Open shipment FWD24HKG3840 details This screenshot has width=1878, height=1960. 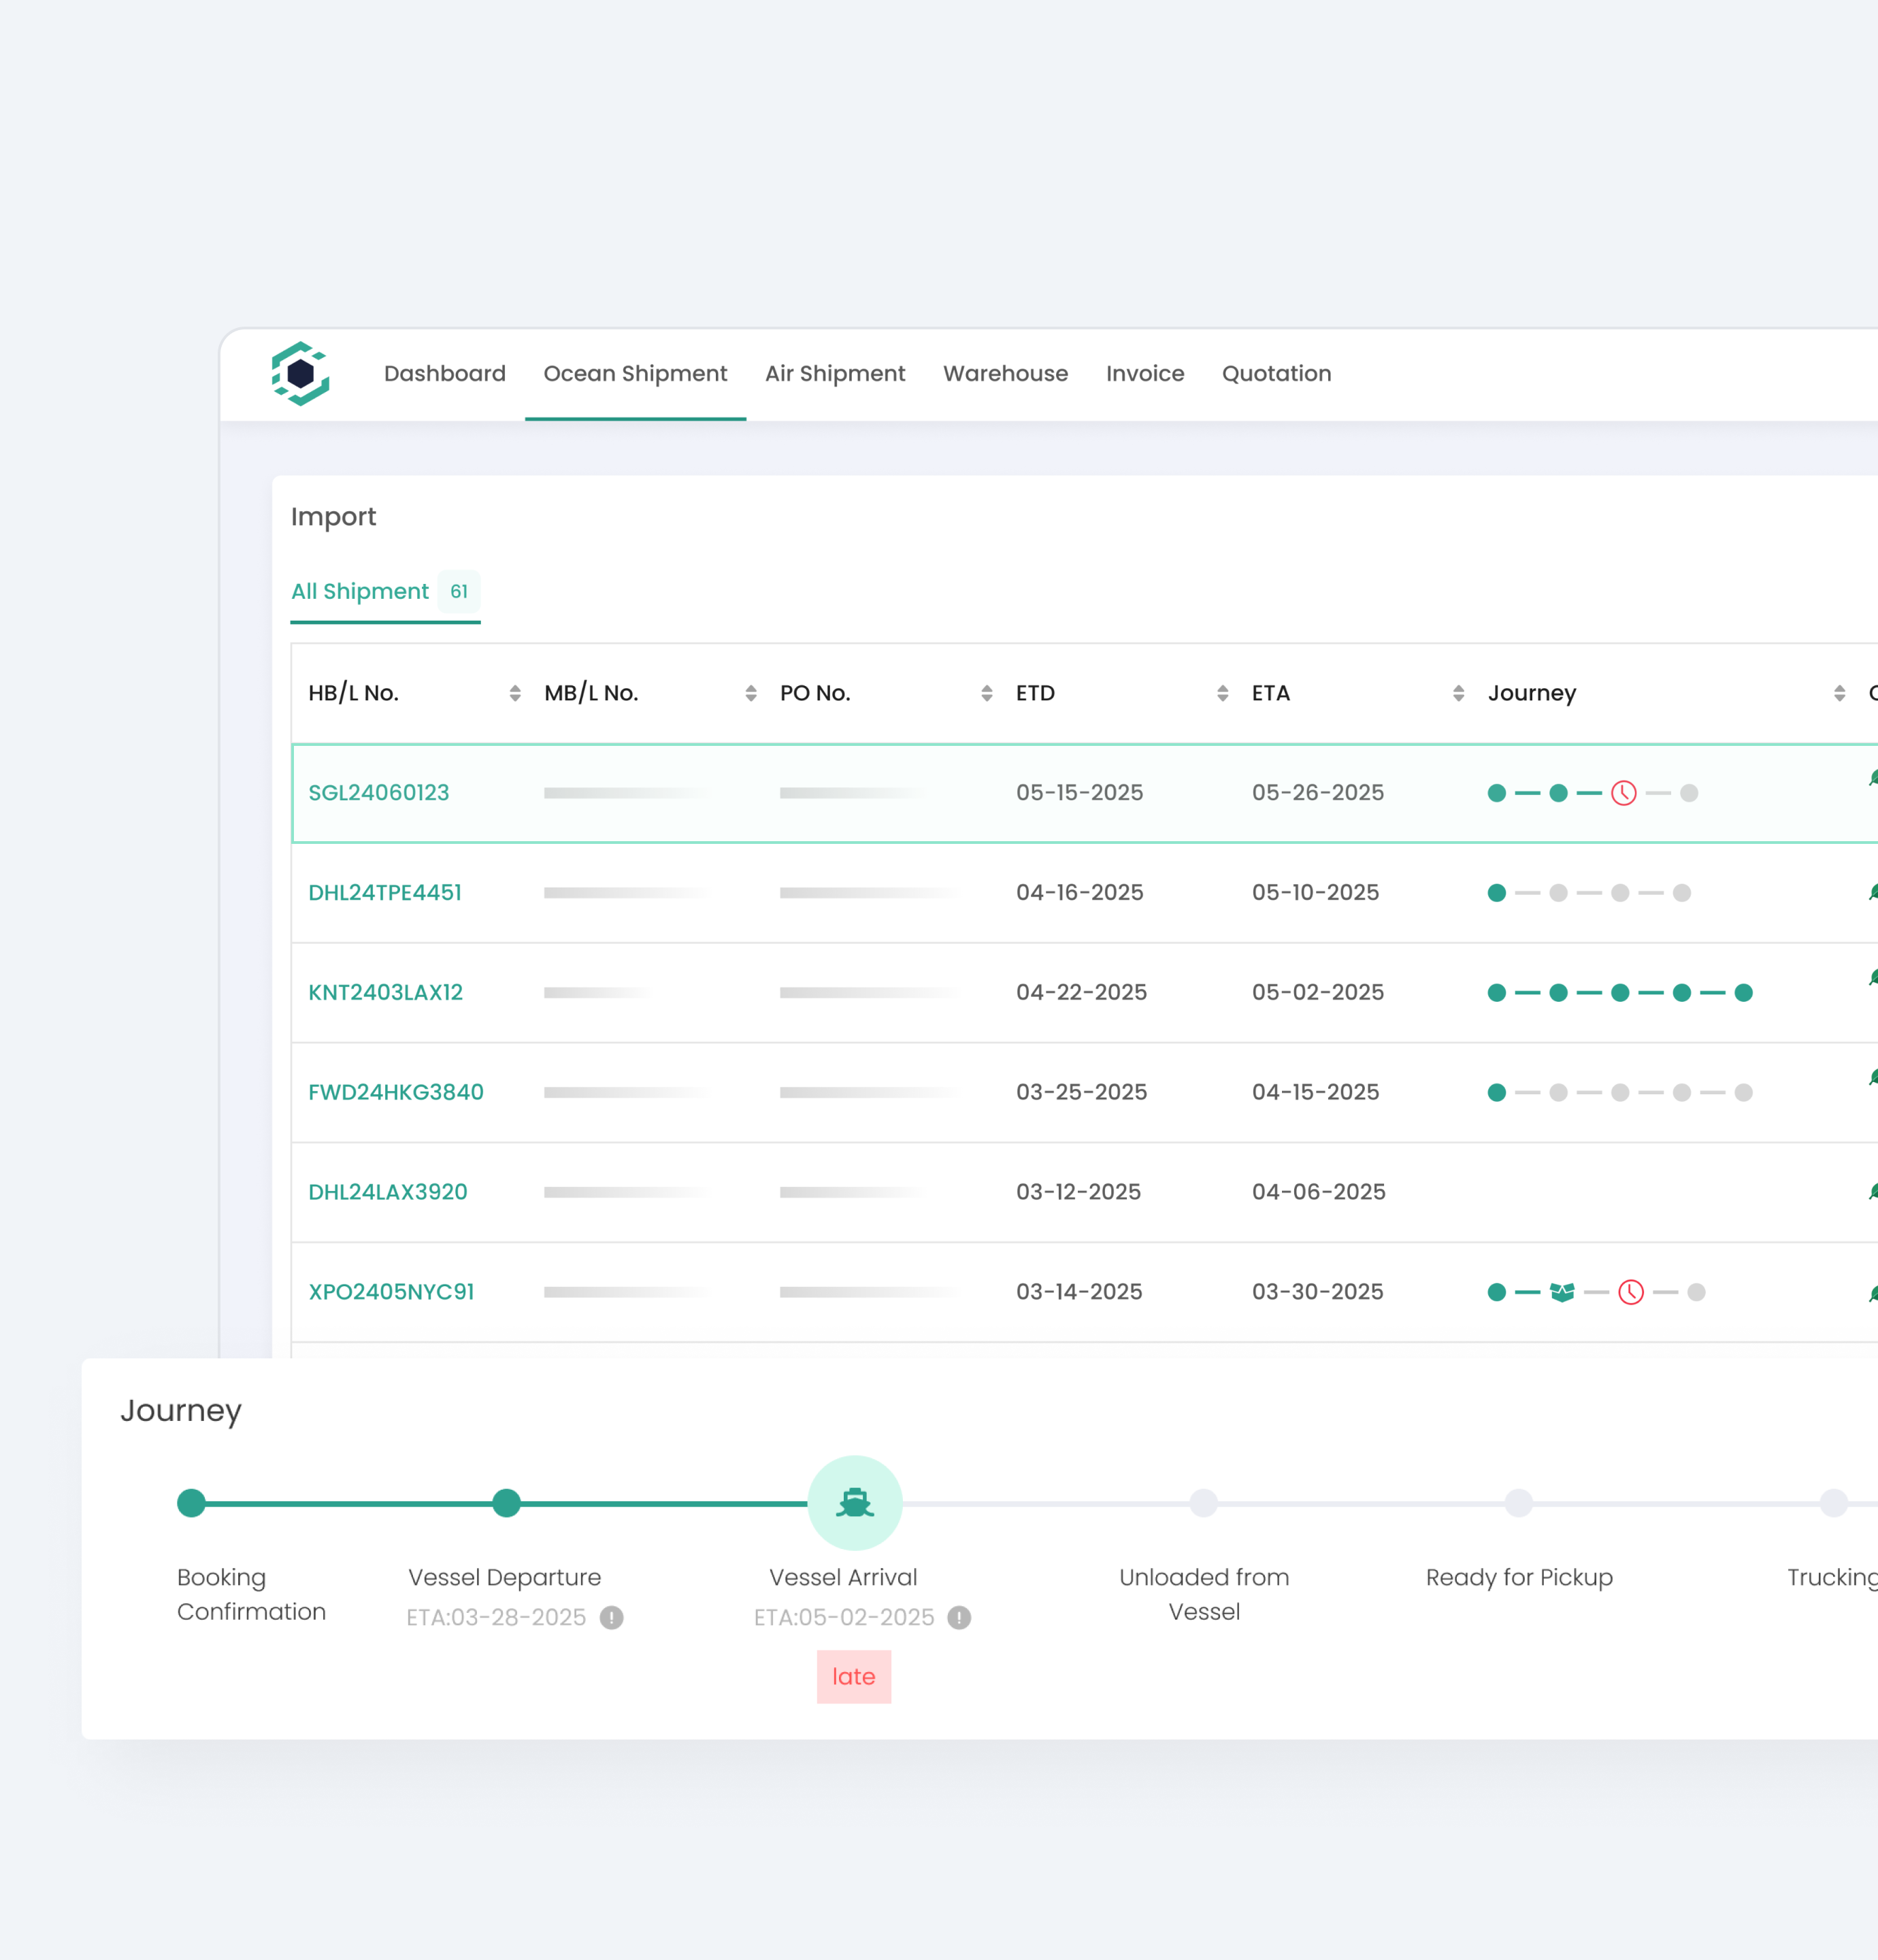point(395,1092)
